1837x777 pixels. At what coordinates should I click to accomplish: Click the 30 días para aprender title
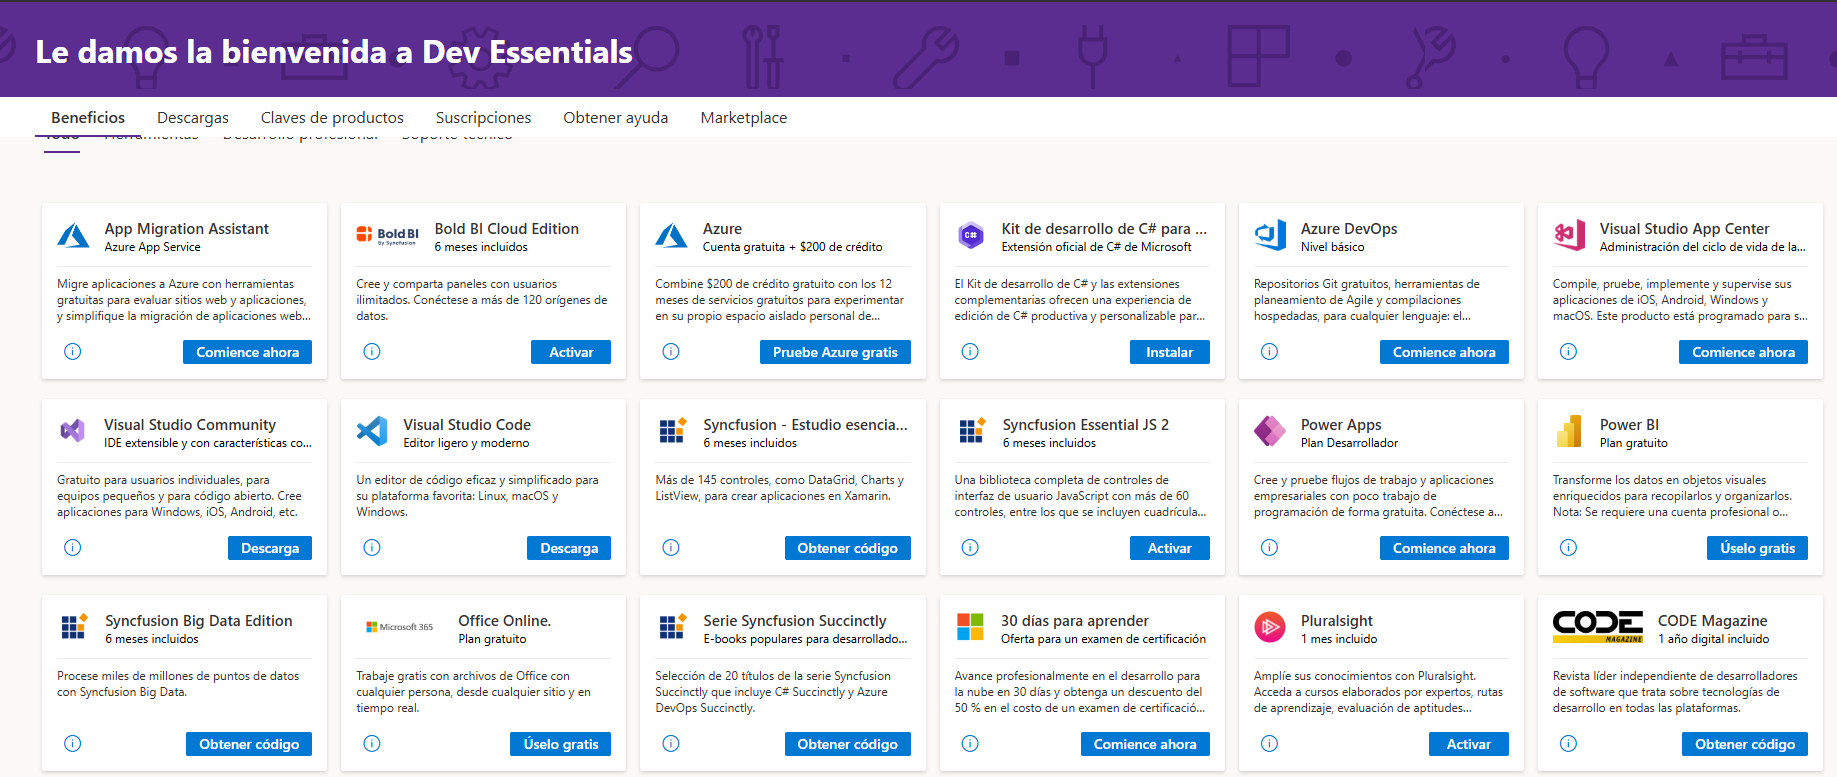(1074, 621)
